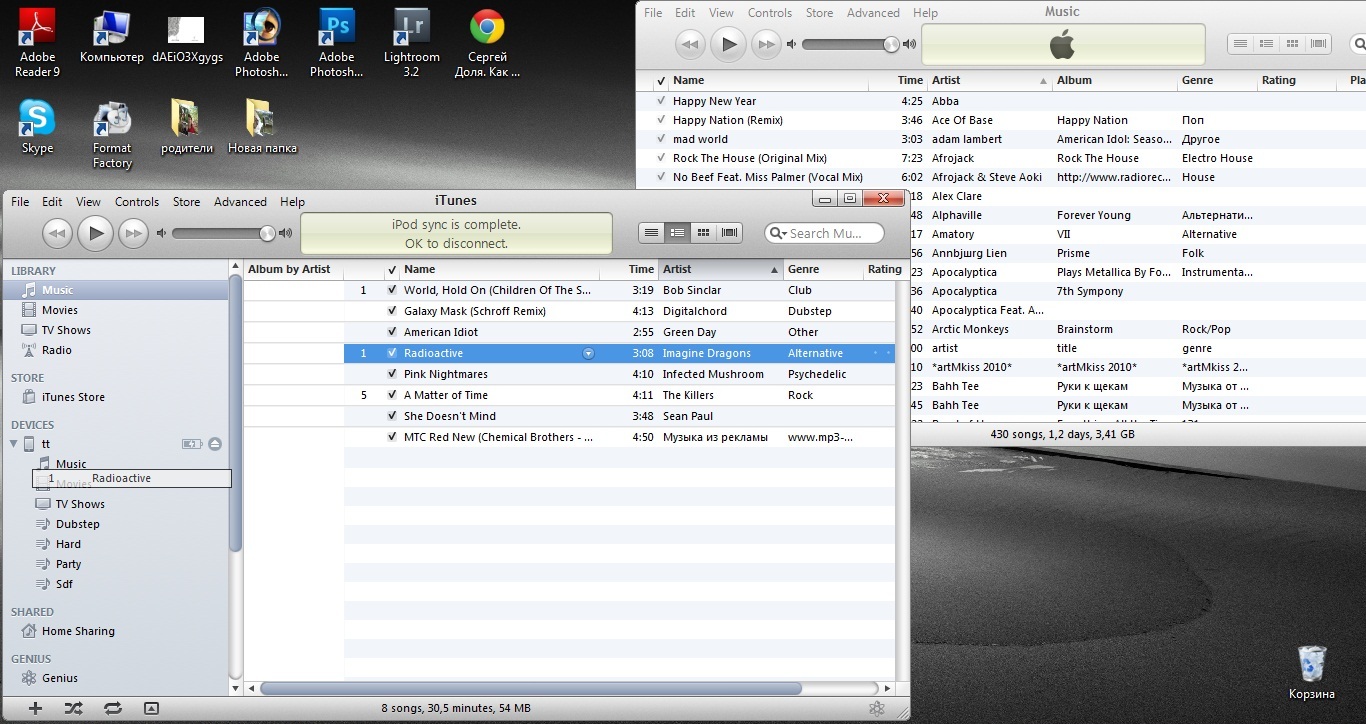Click Next track in front iTunes window
This screenshot has height=724, width=1366.
(133, 233)
